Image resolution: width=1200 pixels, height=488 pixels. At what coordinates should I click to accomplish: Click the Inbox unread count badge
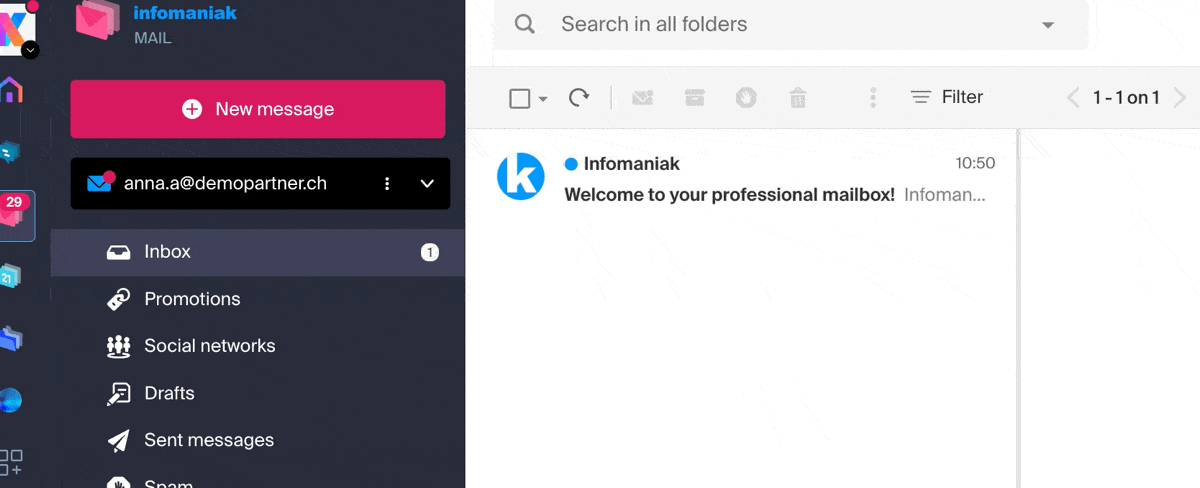pyautogui.click(x=430, y=252)
